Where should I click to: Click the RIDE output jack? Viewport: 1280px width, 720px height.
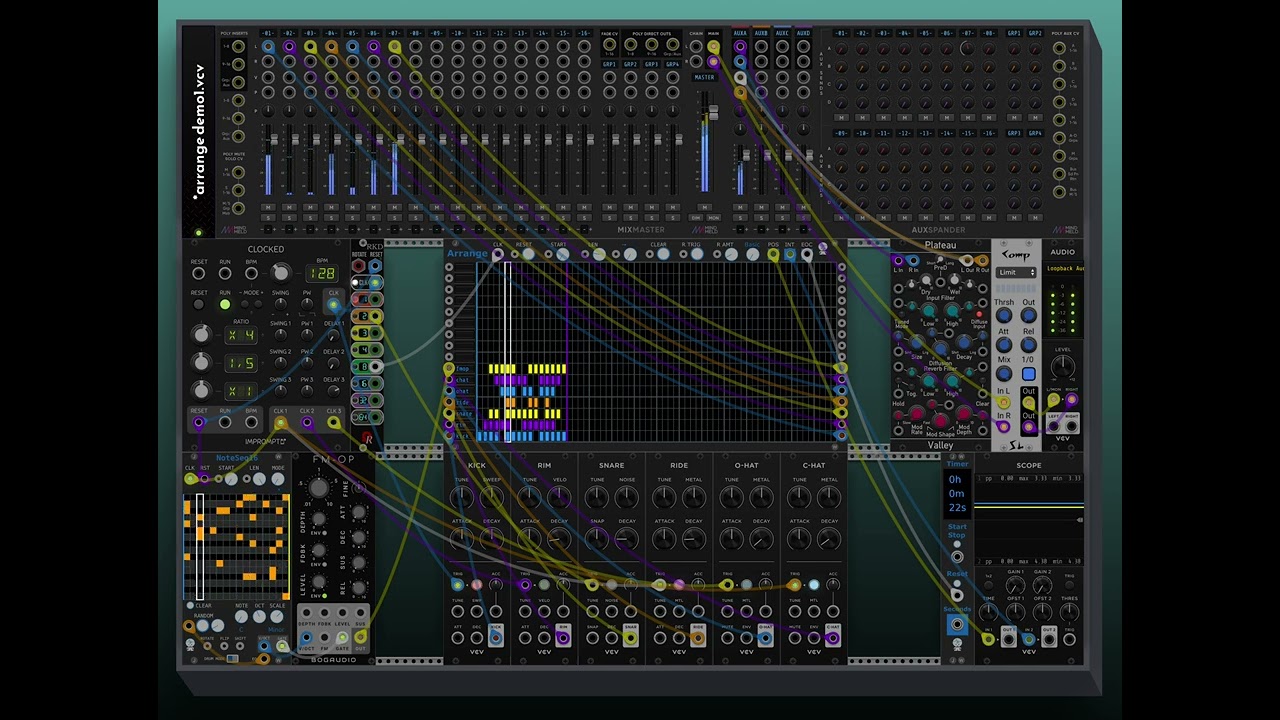point(698,637)
